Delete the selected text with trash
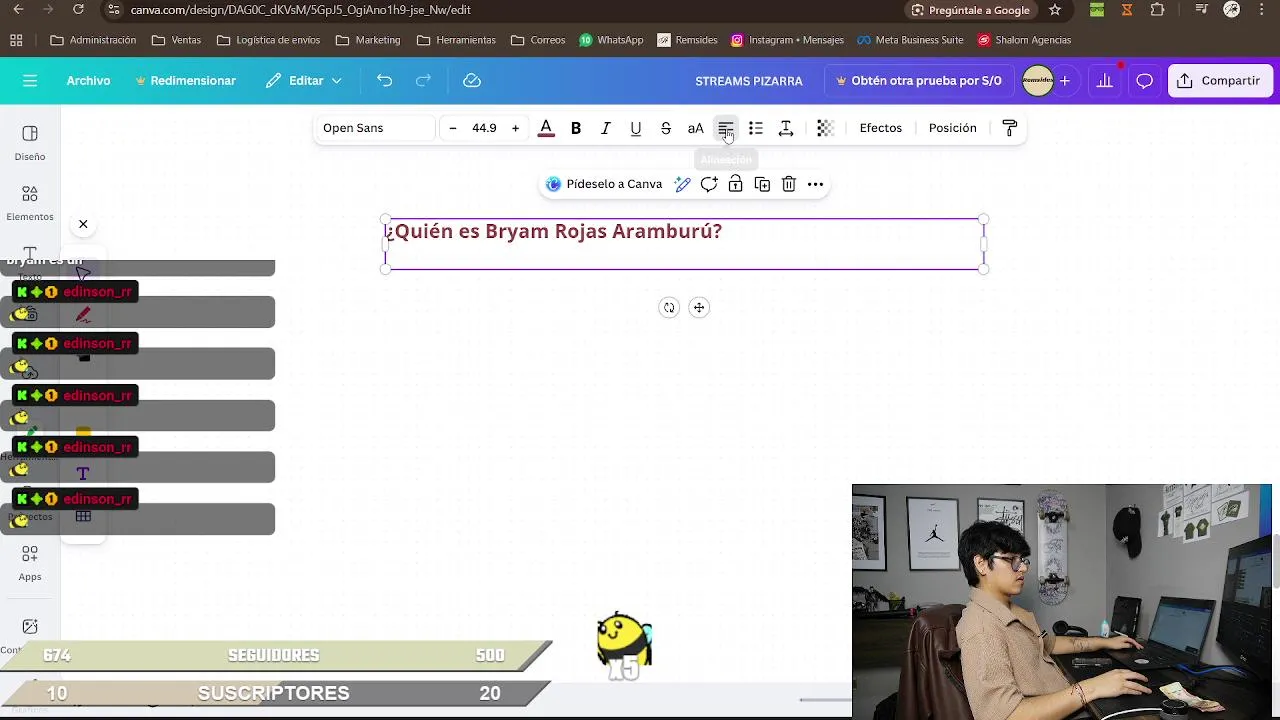The image size is (1280, 720). point(789,184)
